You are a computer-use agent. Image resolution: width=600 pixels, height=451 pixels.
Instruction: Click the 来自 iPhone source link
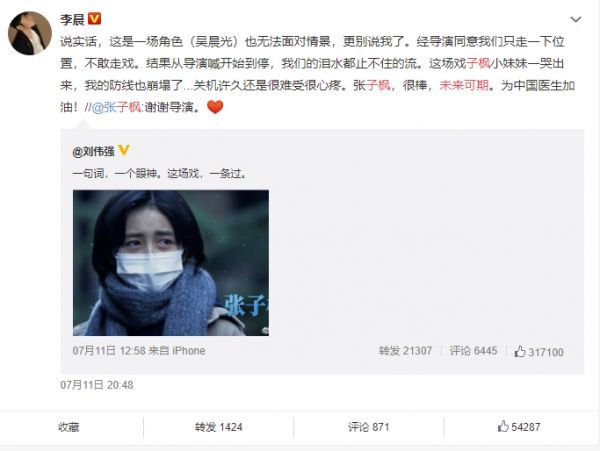pos(177,351)
